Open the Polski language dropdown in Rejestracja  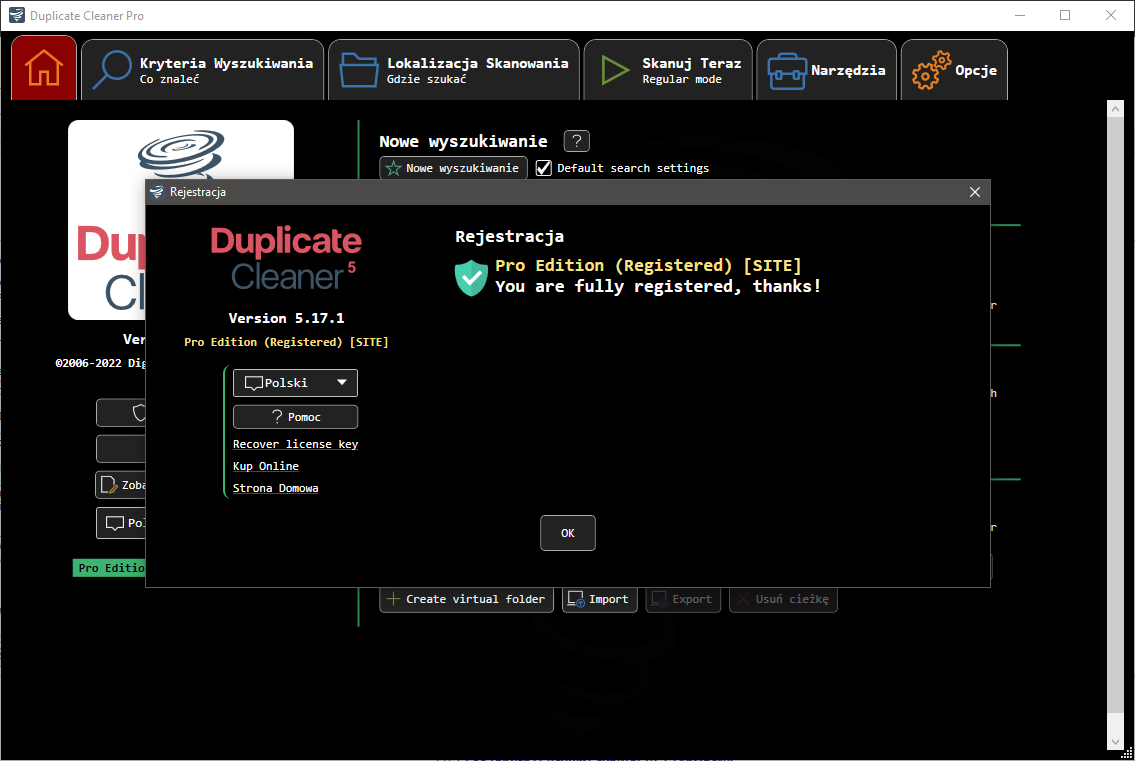295,382
